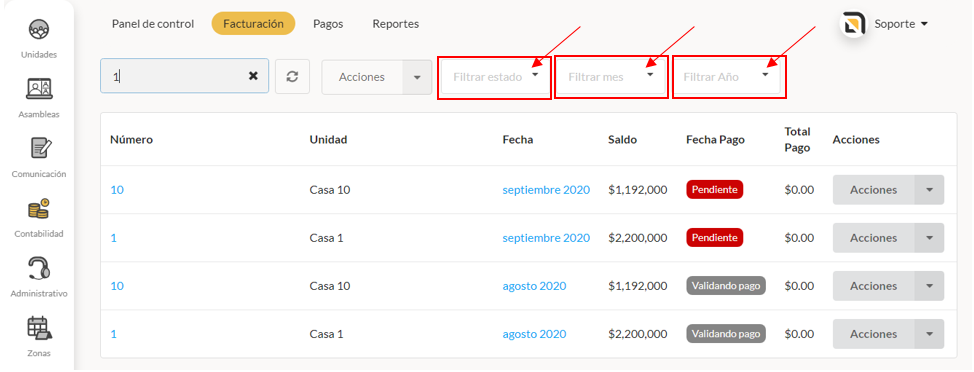Click the refresh icon button
Viewport: 974px width, 372px height.
coord(293,76)
